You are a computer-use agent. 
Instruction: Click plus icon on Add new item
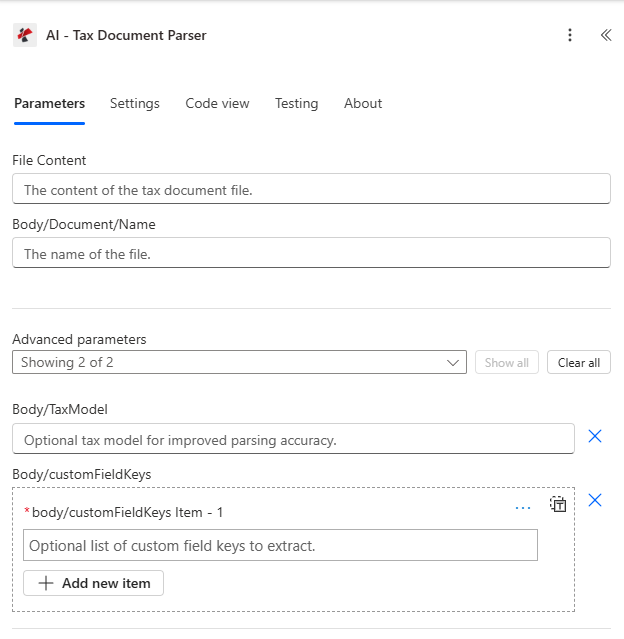coord(46,583)
